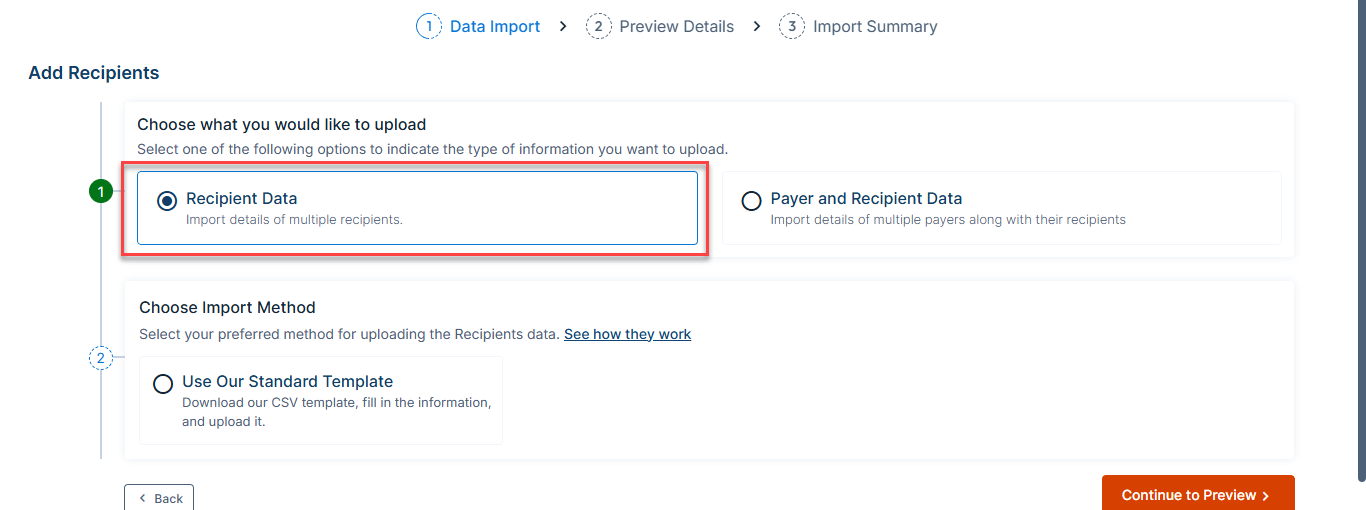
Task: Click the circled 3 step icon
Action: (792, 27)
